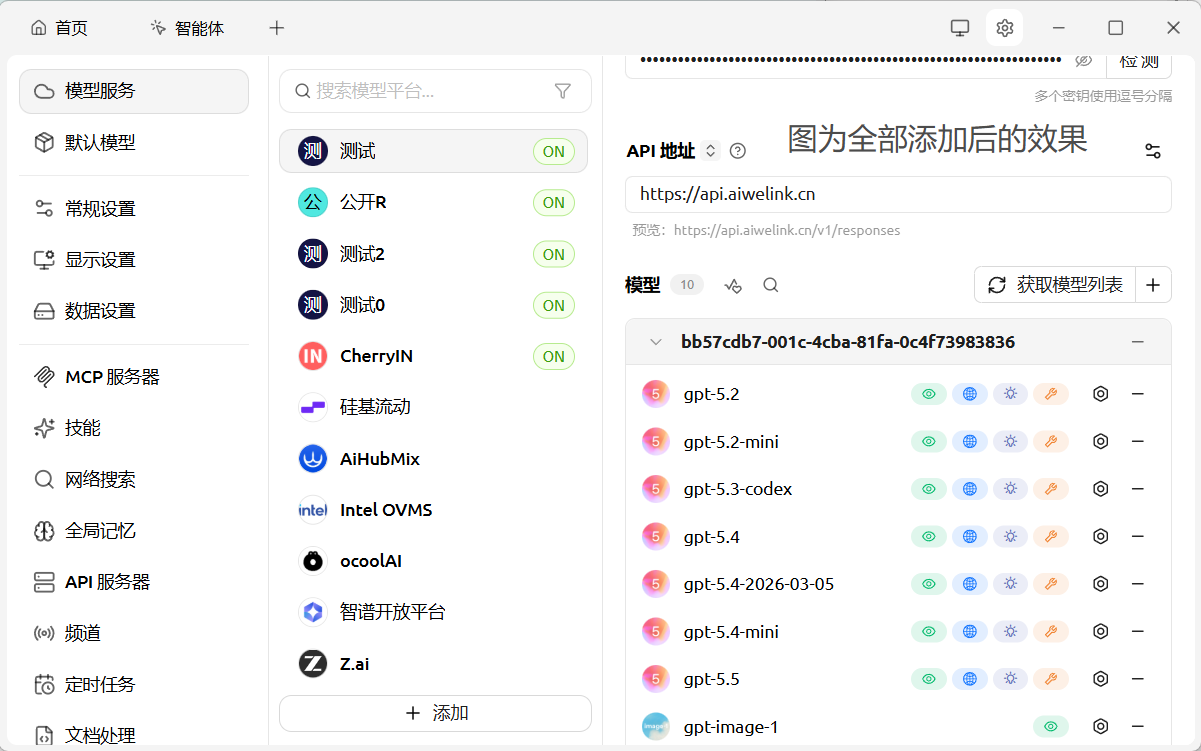Open settings for gpt-5.2 model

pyautogui.click(x=1101, y=394)
